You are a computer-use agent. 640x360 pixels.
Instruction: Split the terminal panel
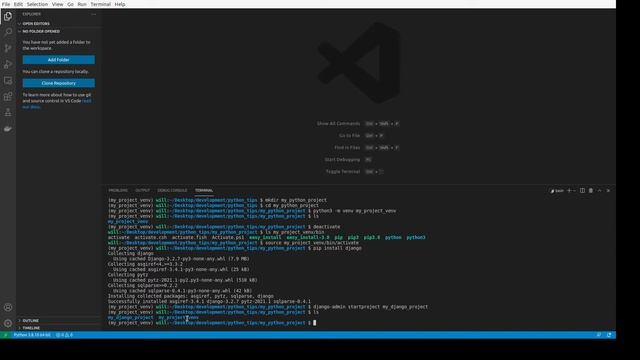(582, 191)
